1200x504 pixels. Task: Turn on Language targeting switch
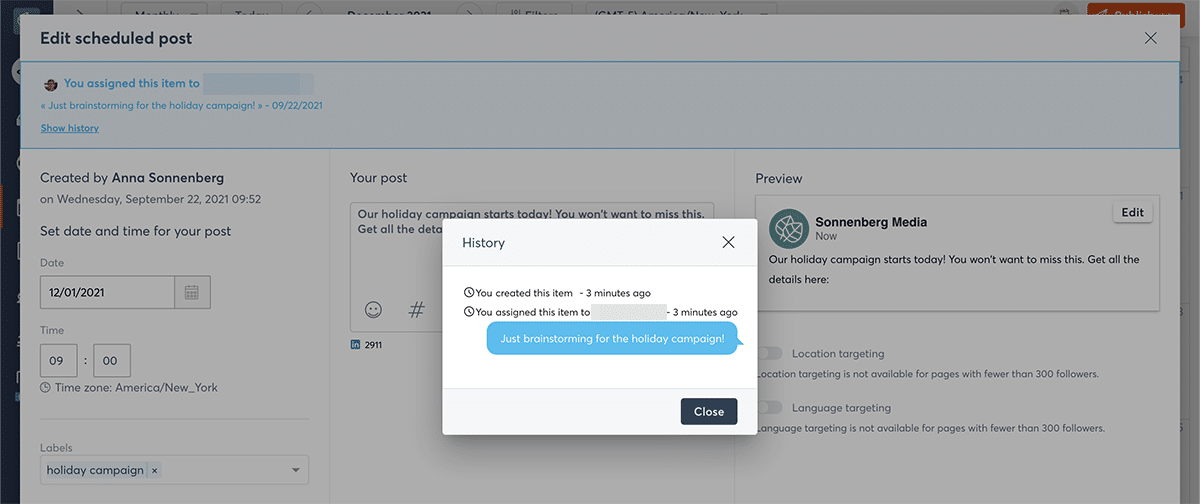[x=770, y=408]
